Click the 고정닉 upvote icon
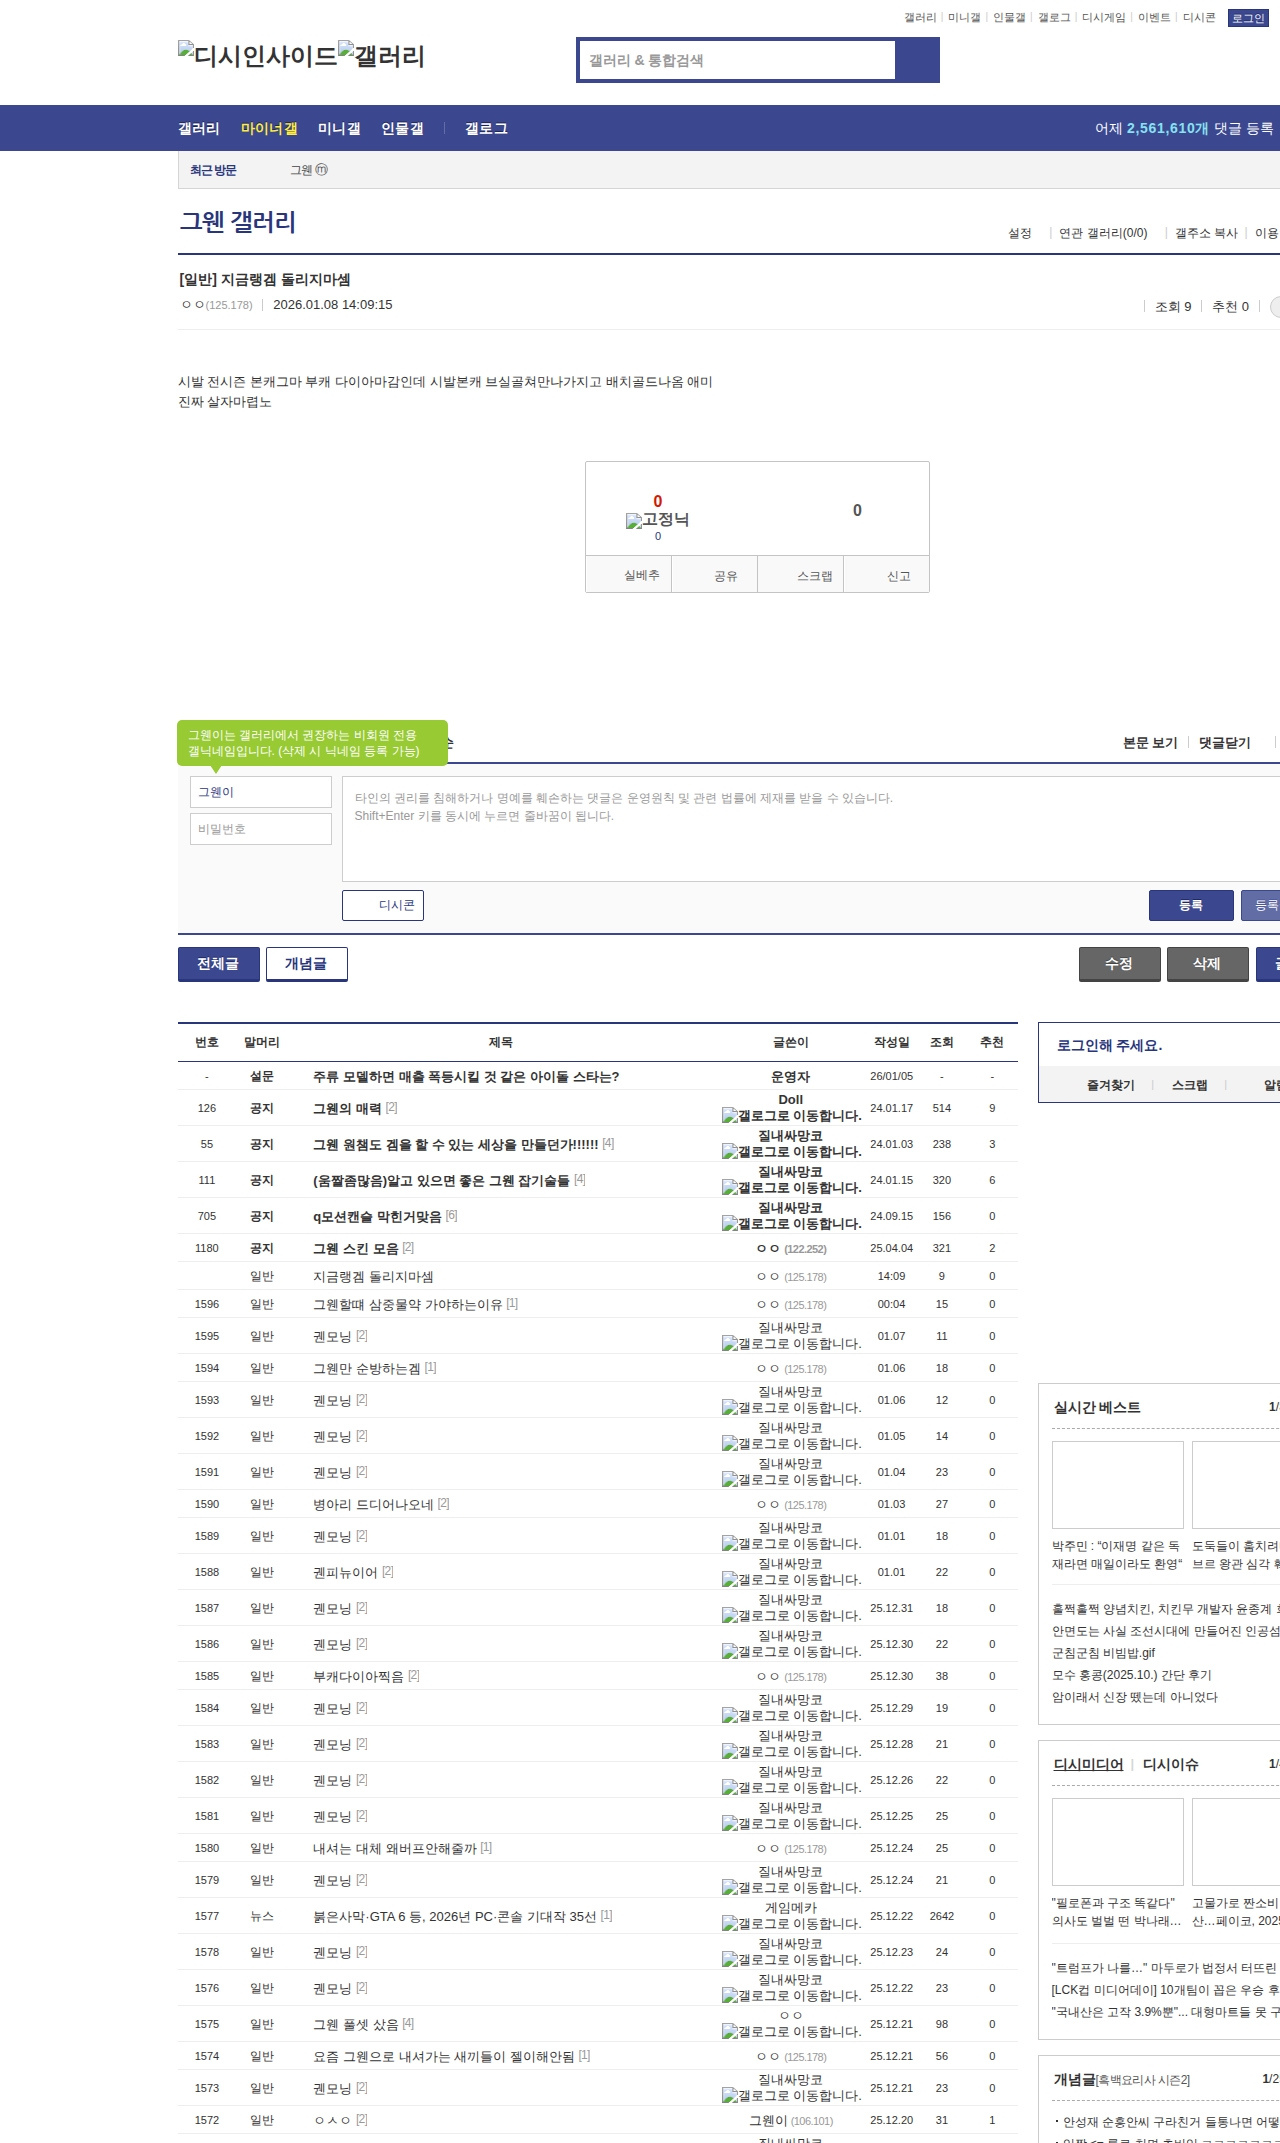 point(633,521)
